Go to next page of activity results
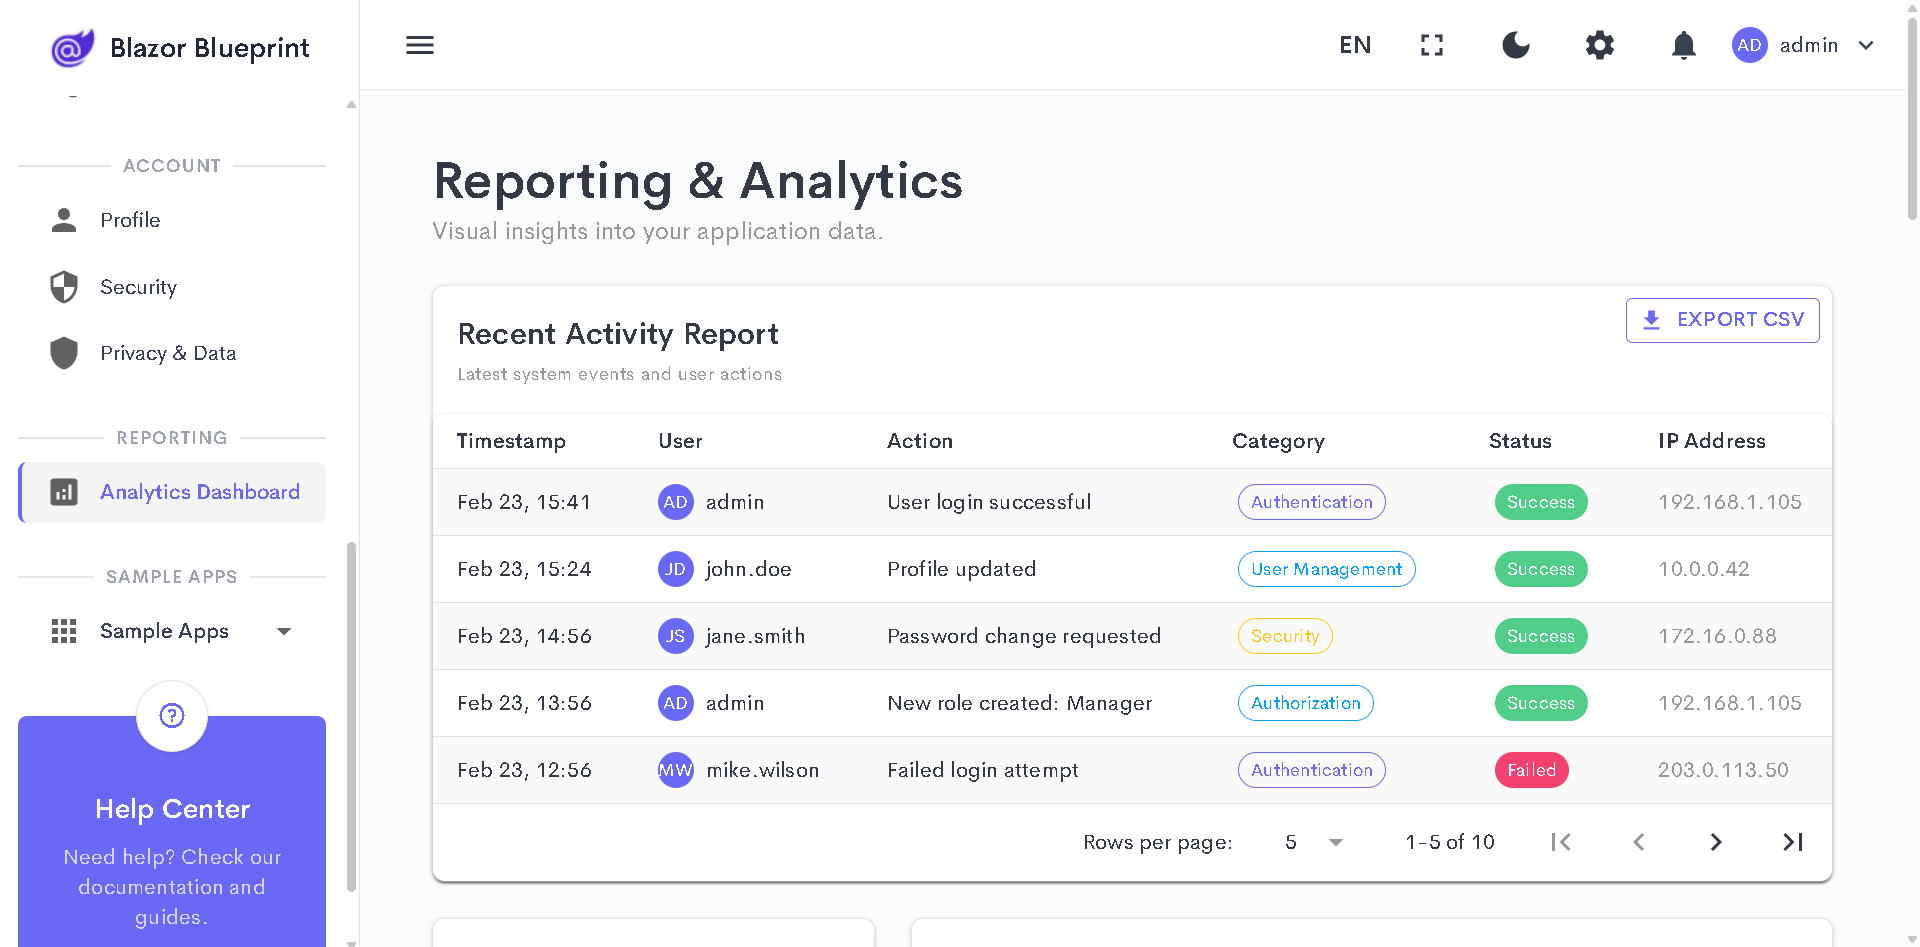Image resolution: width=1920 pixels, height=947 pixels. coord(1716,842)
